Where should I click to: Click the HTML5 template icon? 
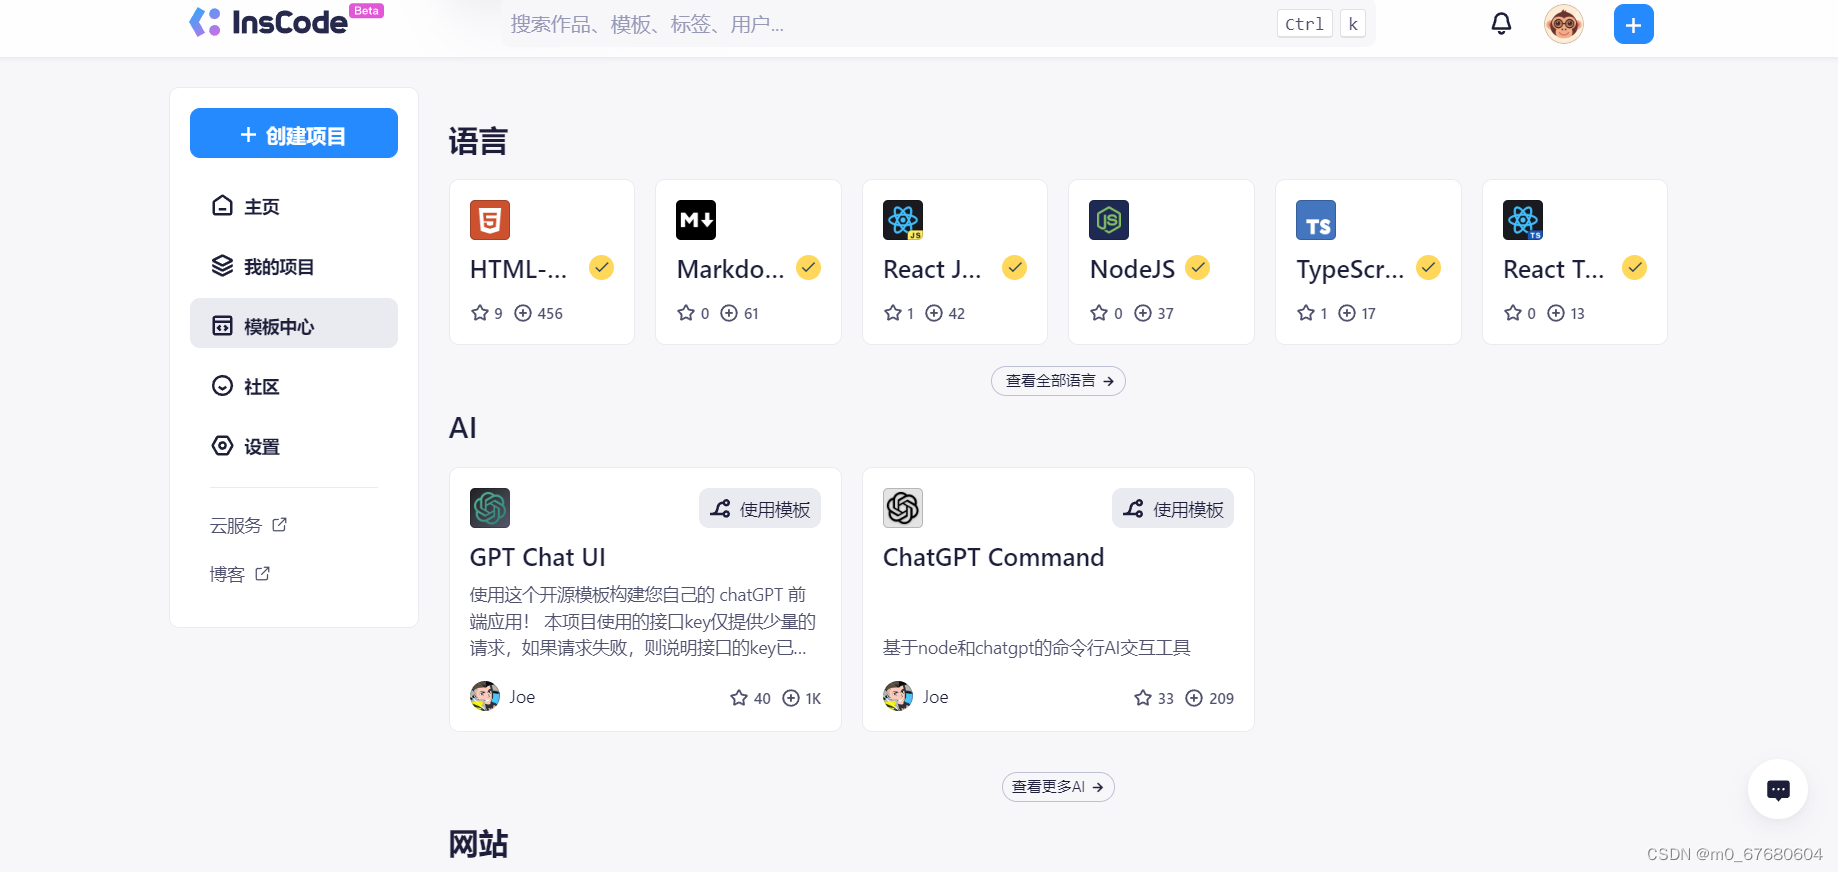point(490,220)
